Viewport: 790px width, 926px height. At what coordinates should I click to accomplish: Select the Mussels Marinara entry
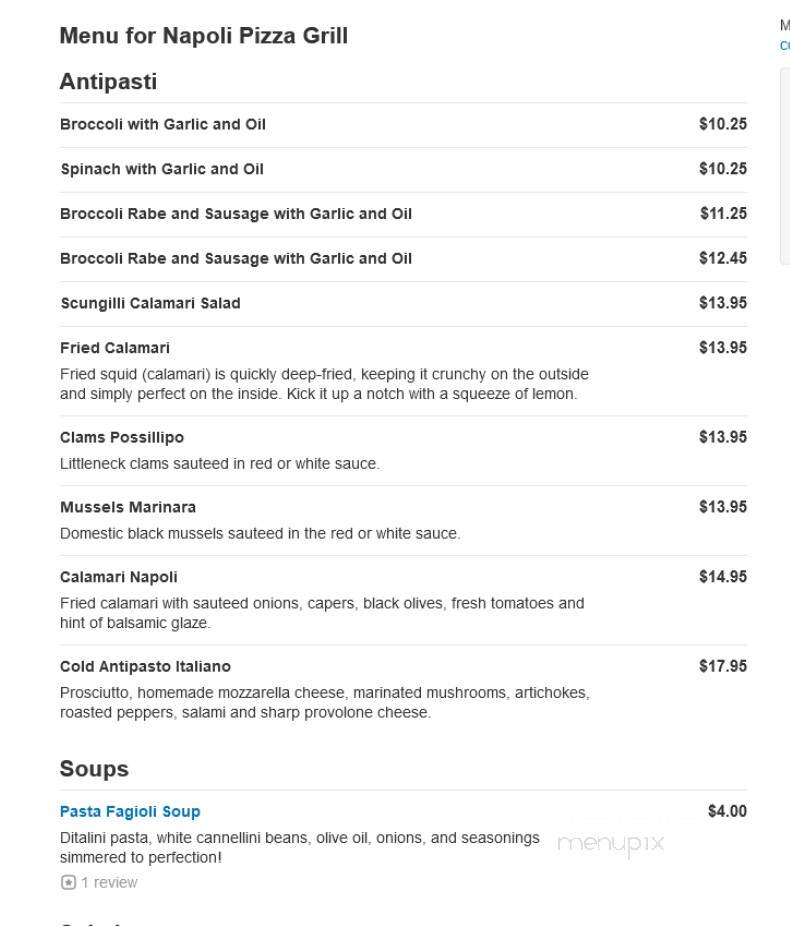(128, 507)
